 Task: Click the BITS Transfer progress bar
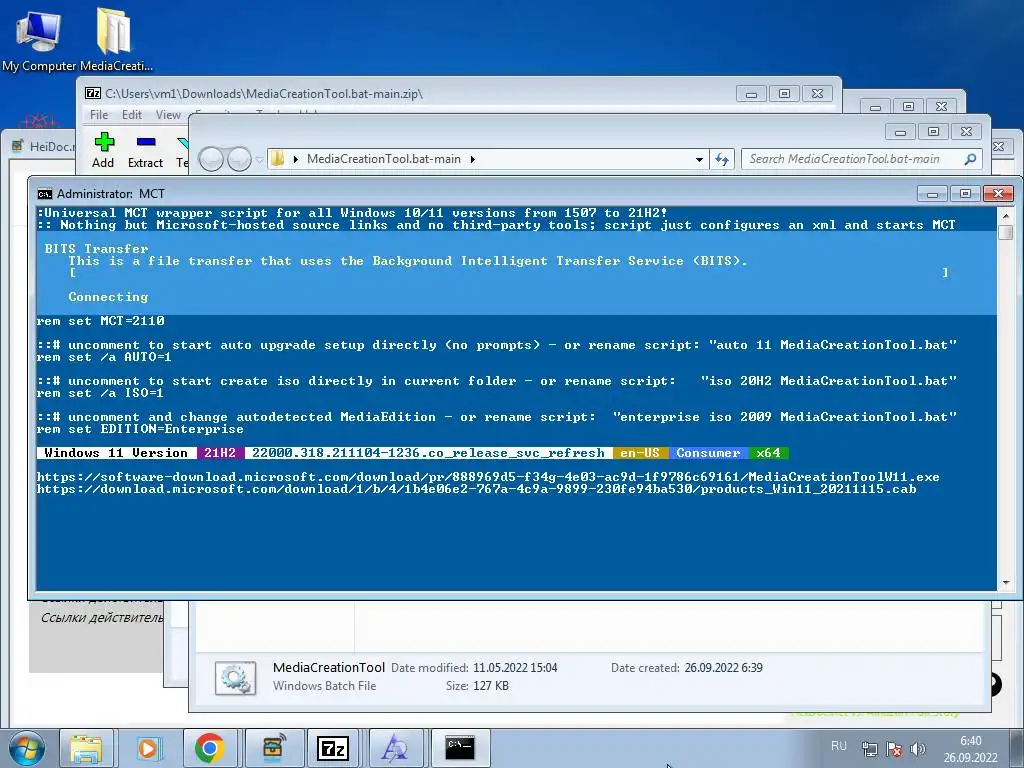pyautogui.click(x=509, y=273)
